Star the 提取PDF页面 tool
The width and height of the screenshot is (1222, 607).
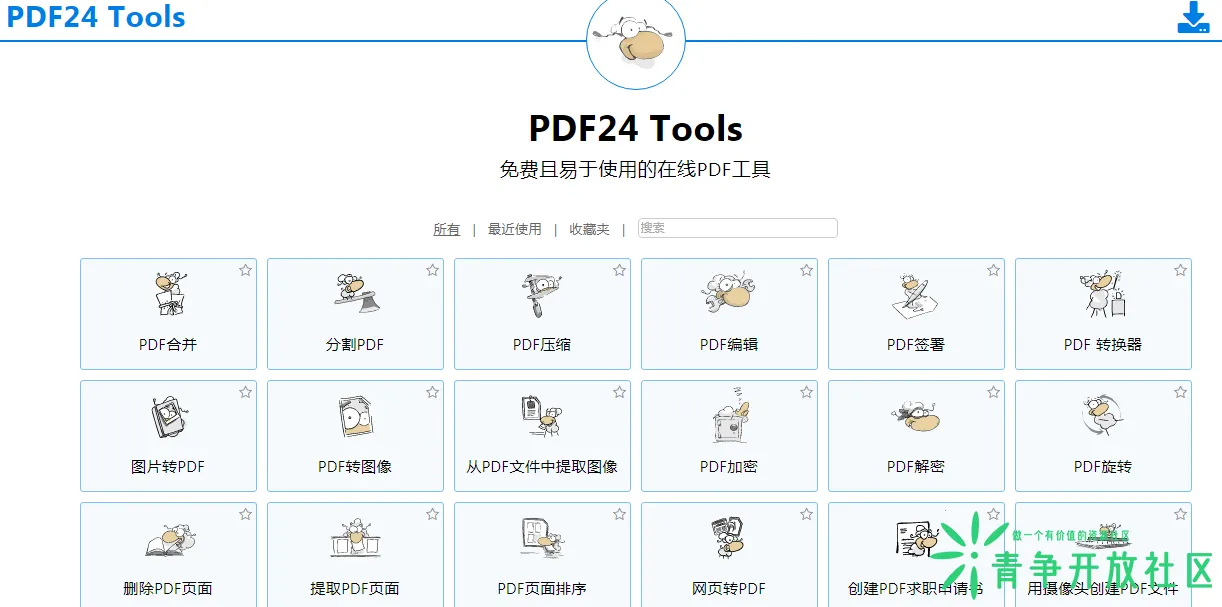tap(432, 514)
